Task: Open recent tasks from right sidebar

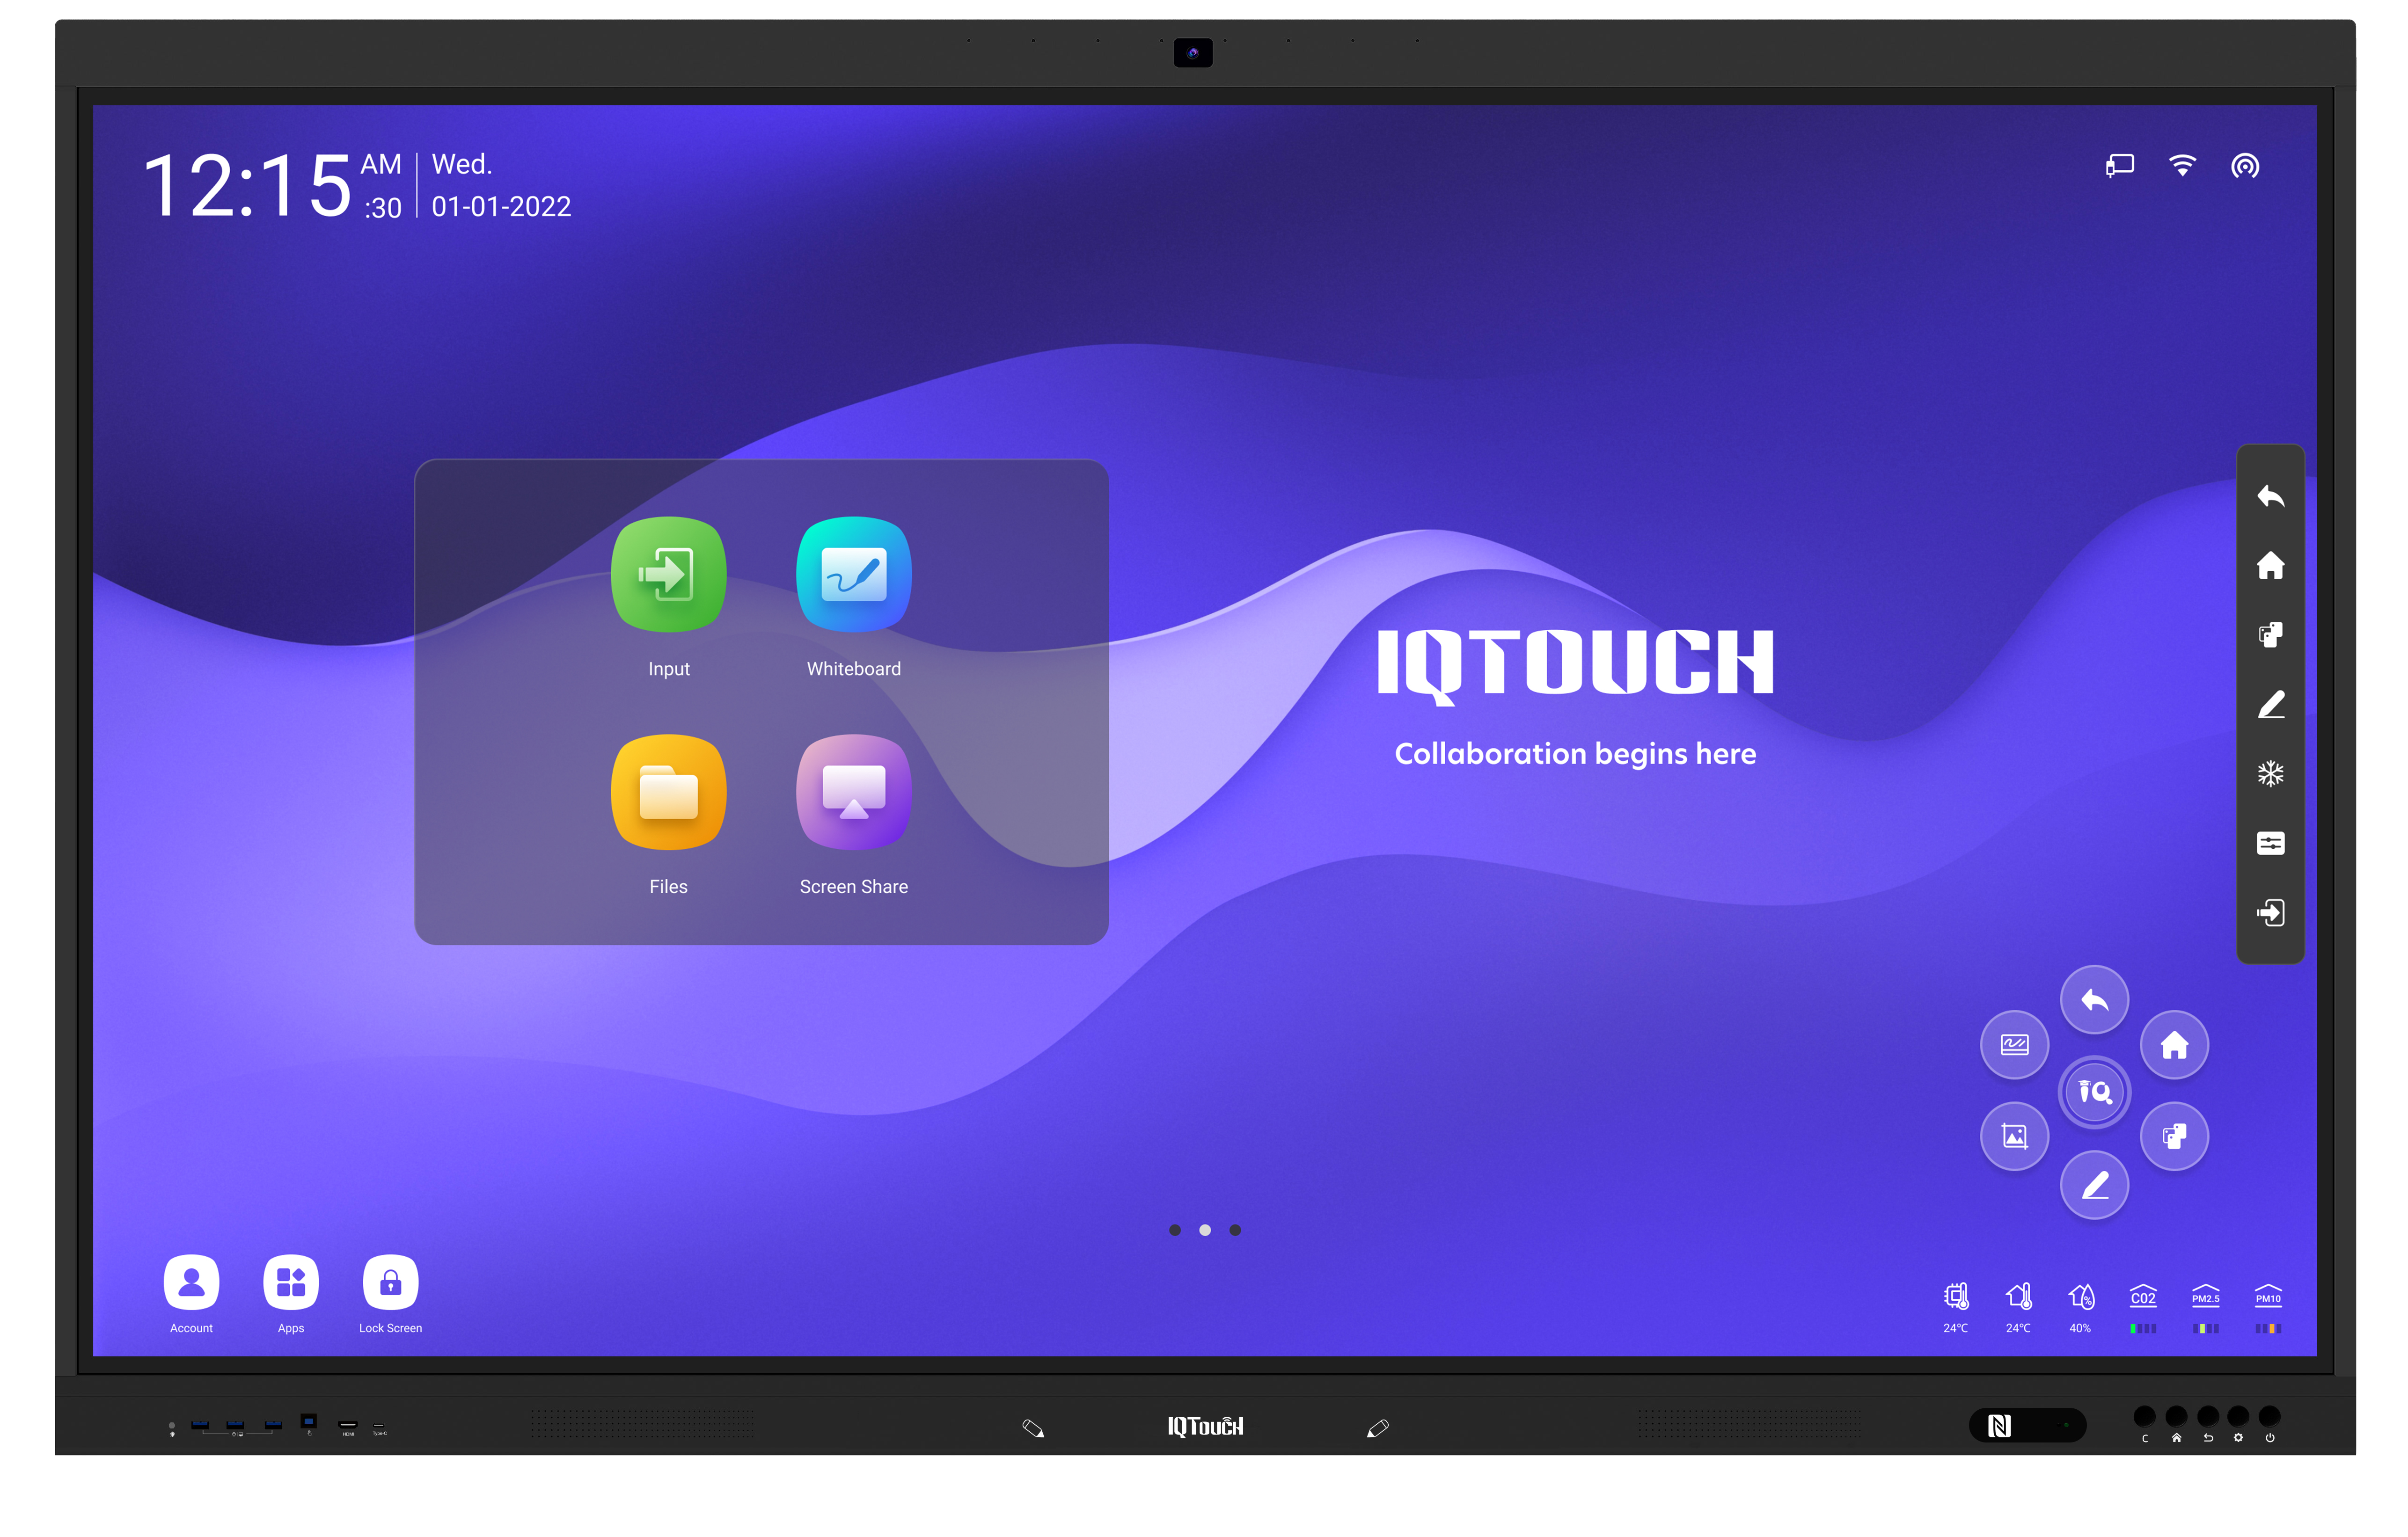Action: tap(2270, 634)
